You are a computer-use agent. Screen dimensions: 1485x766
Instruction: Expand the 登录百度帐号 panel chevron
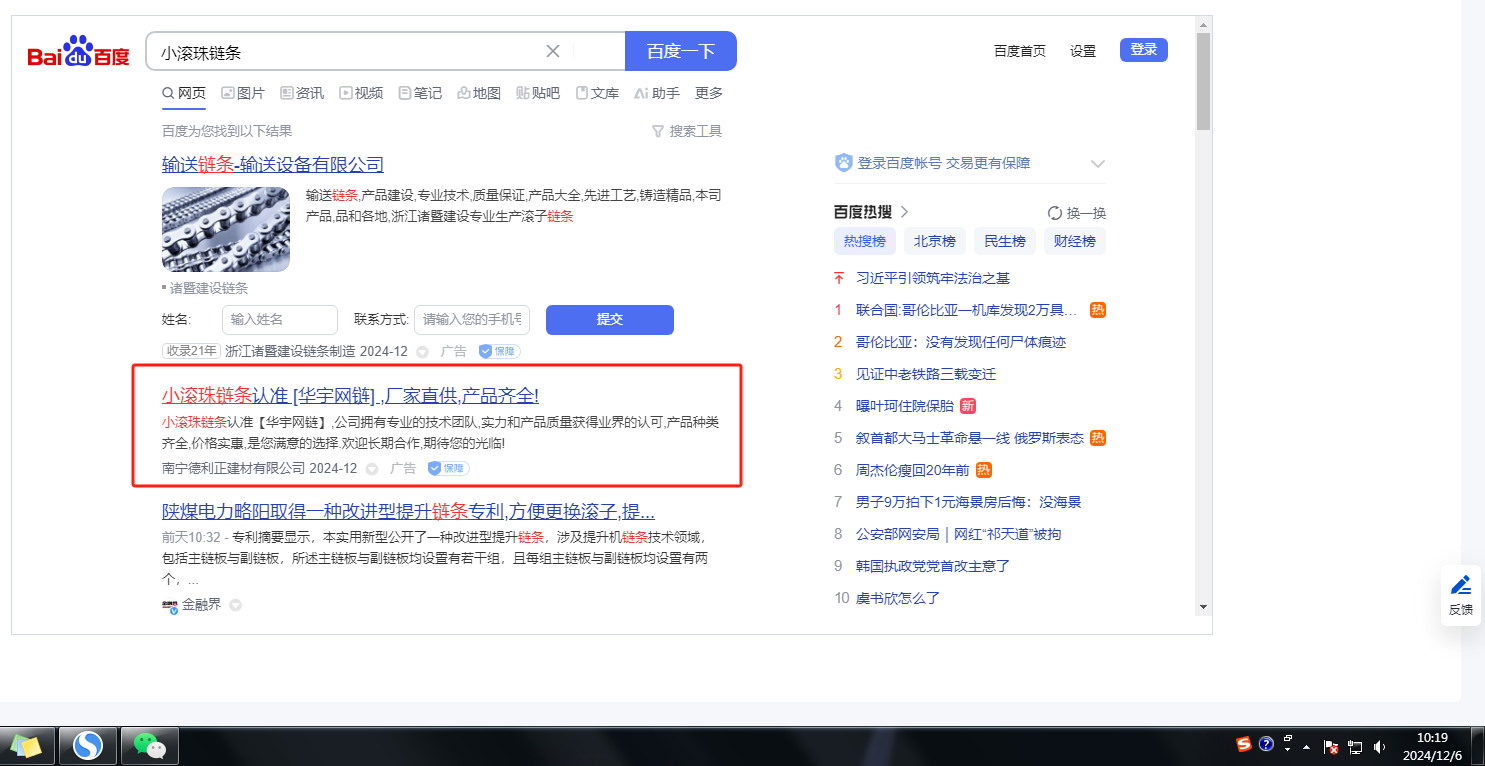tap(1097, 163)
